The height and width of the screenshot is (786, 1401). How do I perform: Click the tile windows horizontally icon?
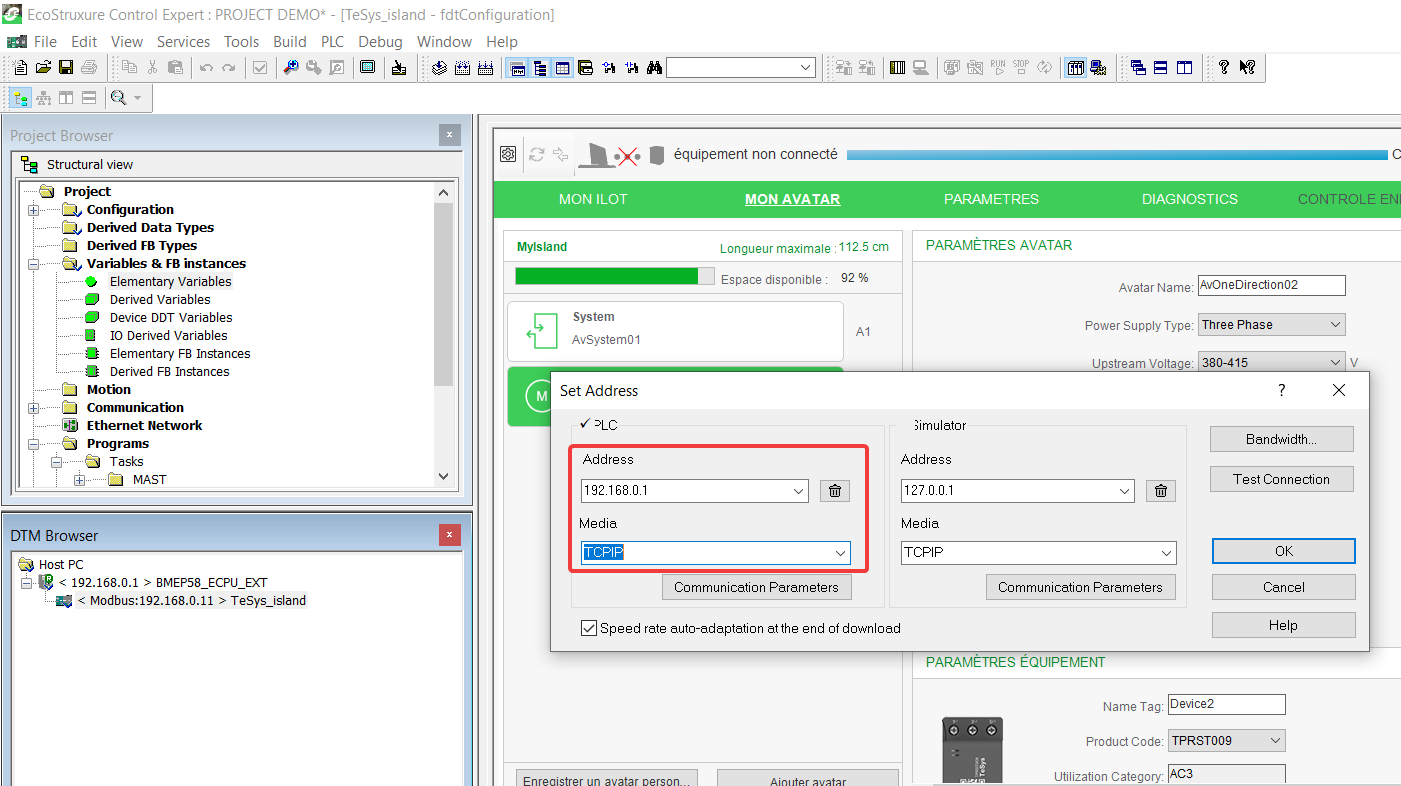pyautogui.click(x=1161, y=68)
